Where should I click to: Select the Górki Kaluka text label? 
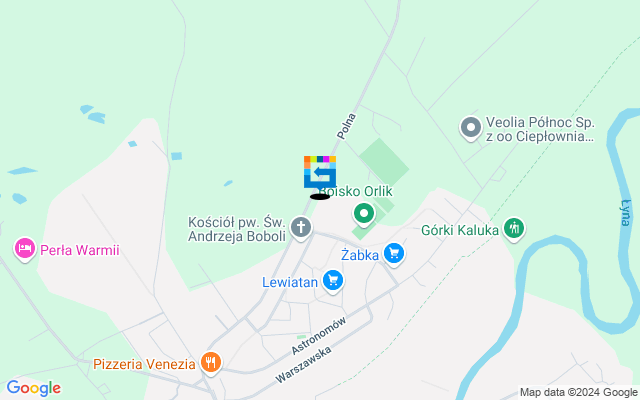pos(460,230)
